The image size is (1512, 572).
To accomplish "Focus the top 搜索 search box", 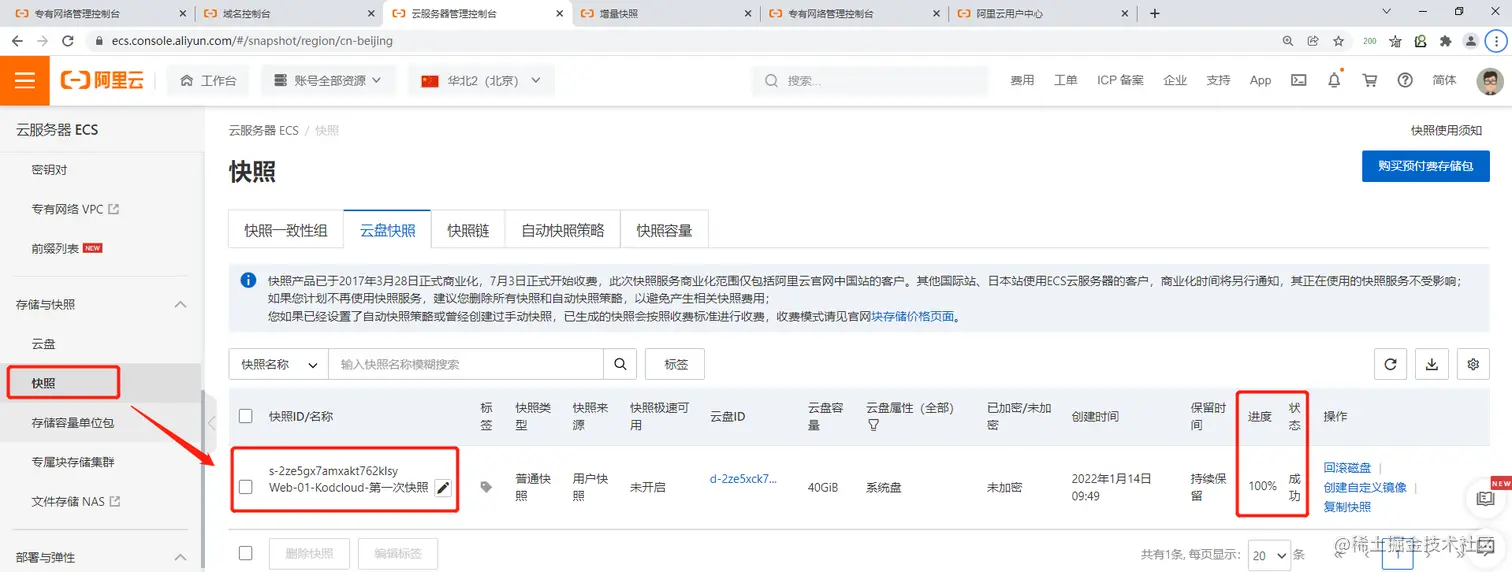I will click(870, 81).
